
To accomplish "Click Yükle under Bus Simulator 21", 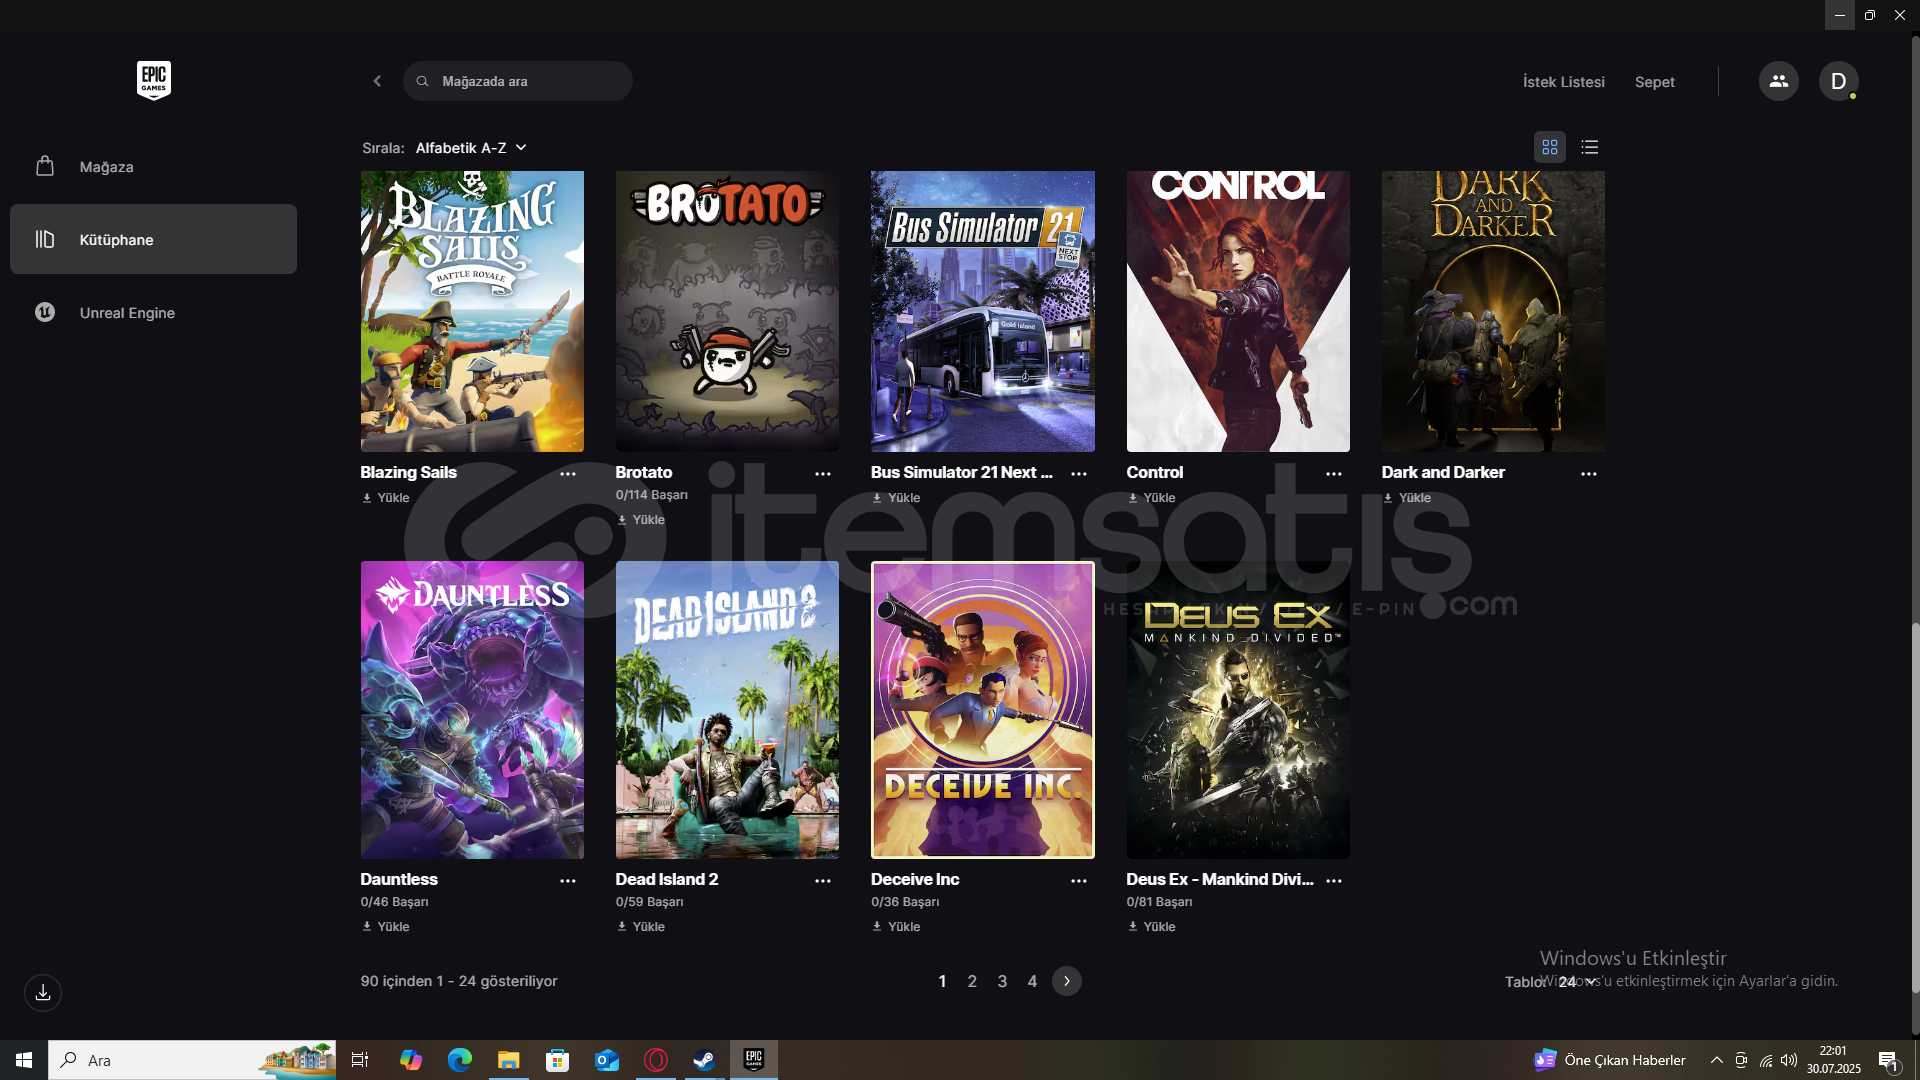I will [896, 498].
